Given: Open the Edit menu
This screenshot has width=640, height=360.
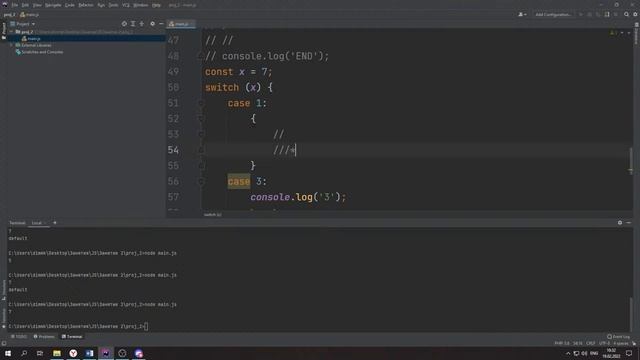Looking at the screenshot, I should [25, 5].
